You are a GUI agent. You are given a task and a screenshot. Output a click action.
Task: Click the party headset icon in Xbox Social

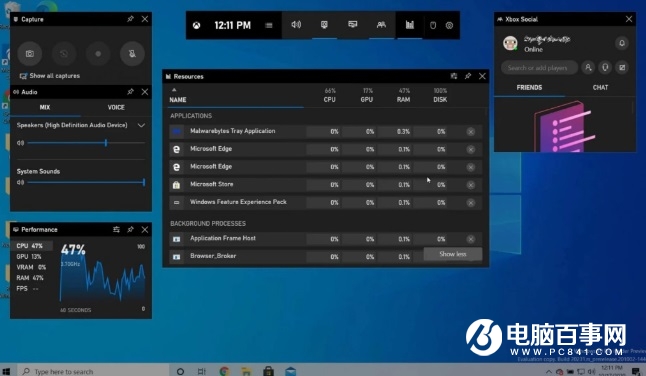(605, 68)
